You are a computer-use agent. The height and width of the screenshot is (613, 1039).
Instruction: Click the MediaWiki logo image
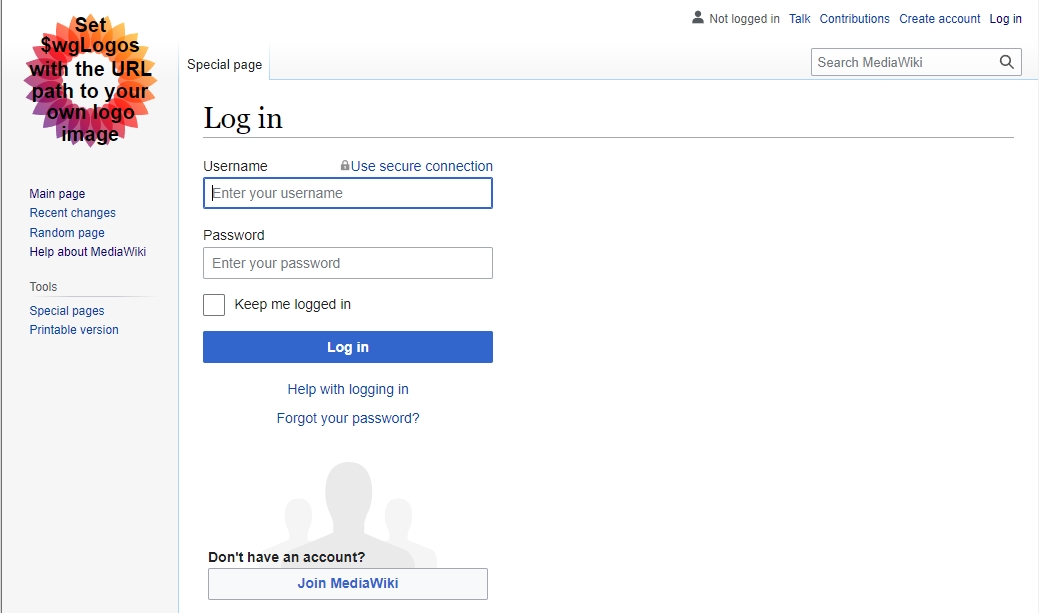point(90,81)
